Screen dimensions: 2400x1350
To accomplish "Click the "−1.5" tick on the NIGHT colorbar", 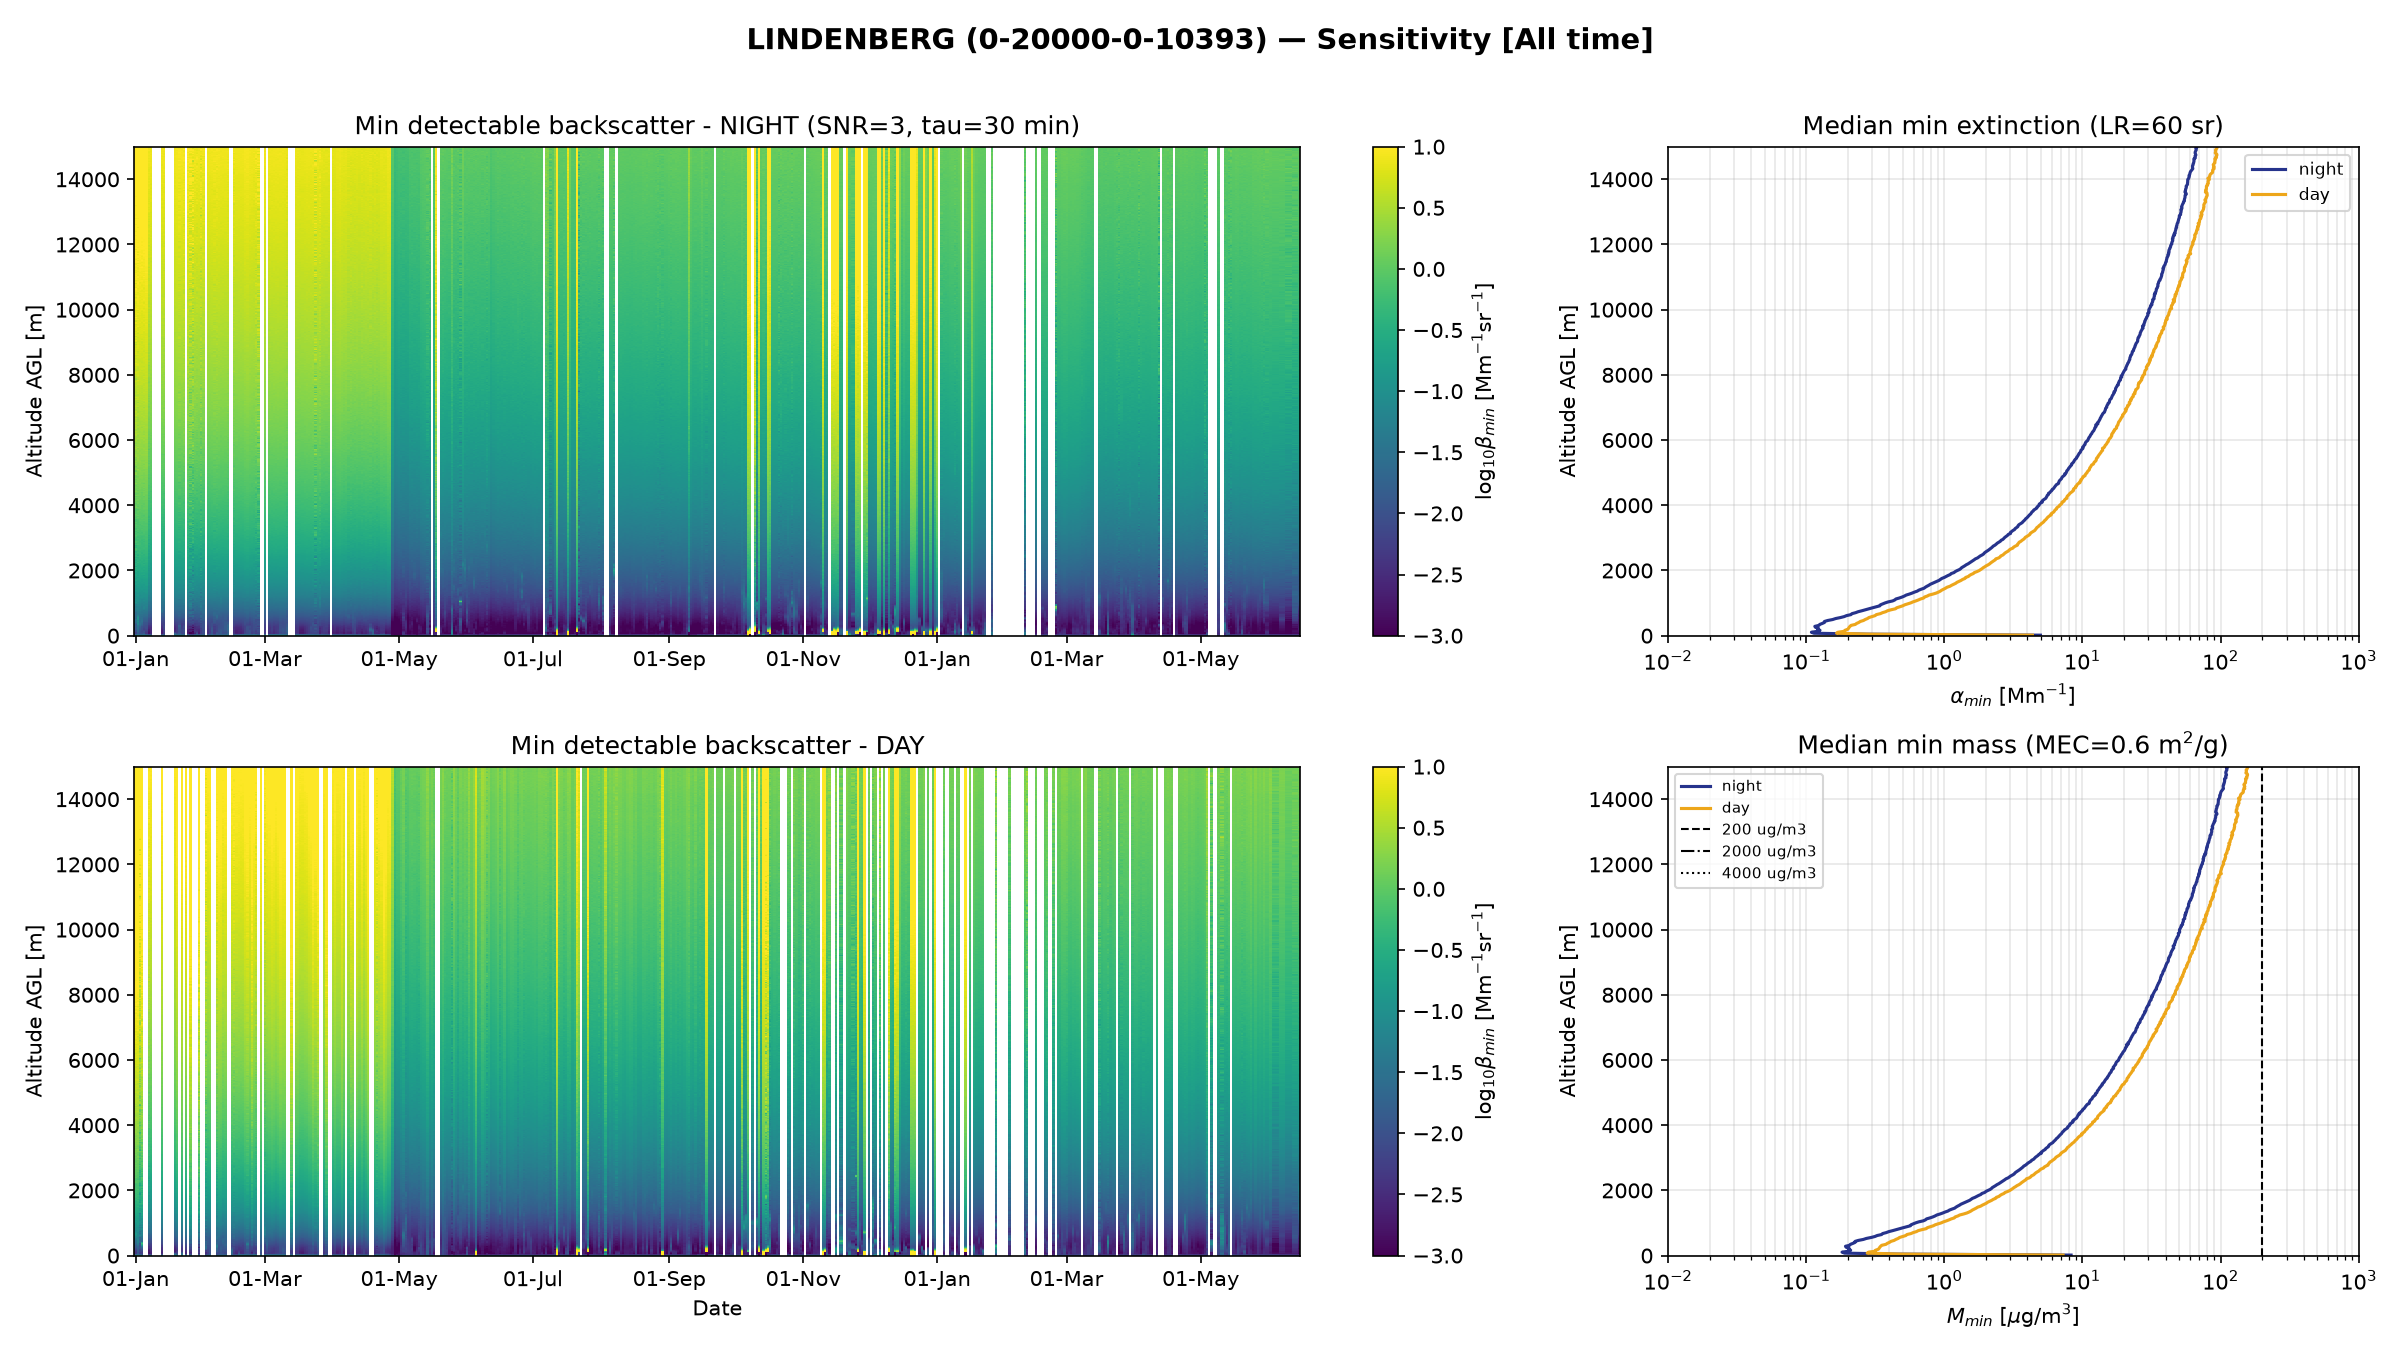I will click(1437, 453).
